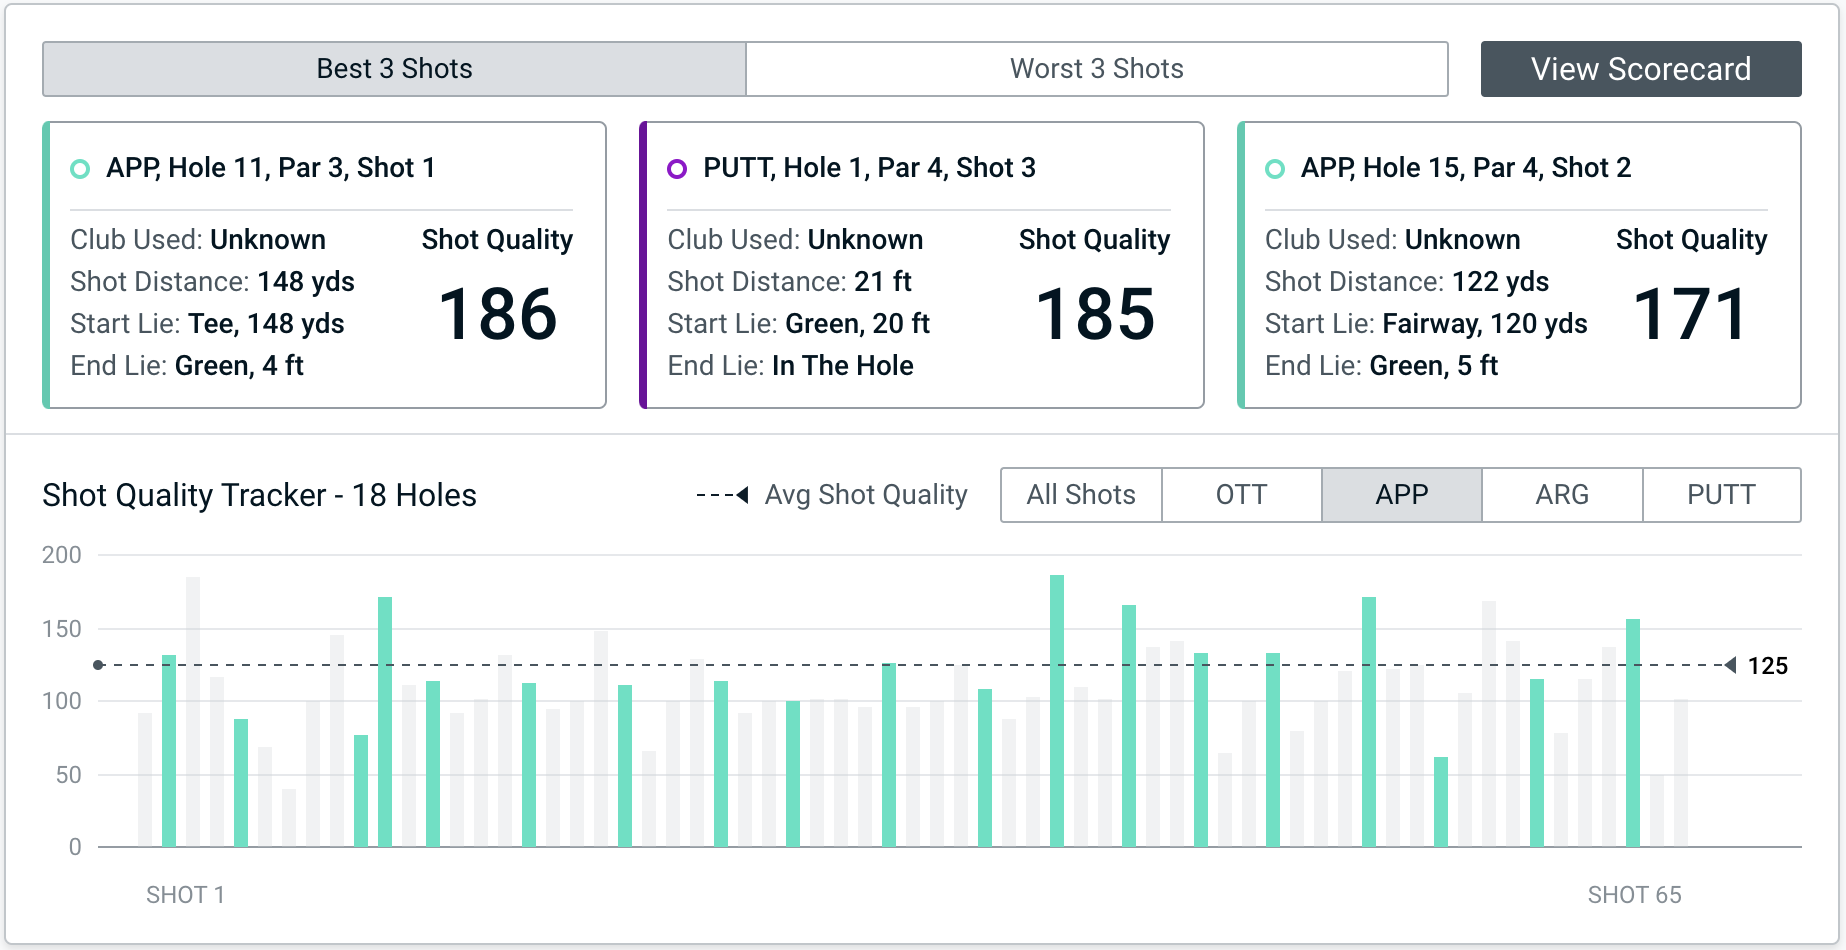Open the View Scorecard button
This screenshot has width=1846, height=950.
point(1640,69)
